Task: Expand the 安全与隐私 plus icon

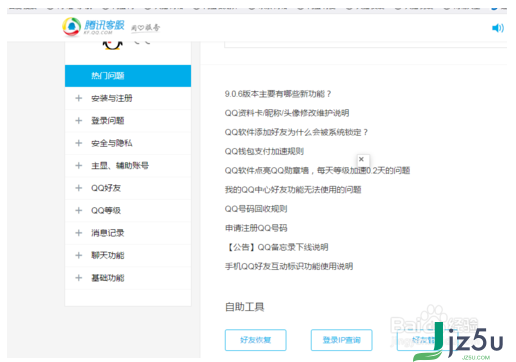Action: coord(79,143)
